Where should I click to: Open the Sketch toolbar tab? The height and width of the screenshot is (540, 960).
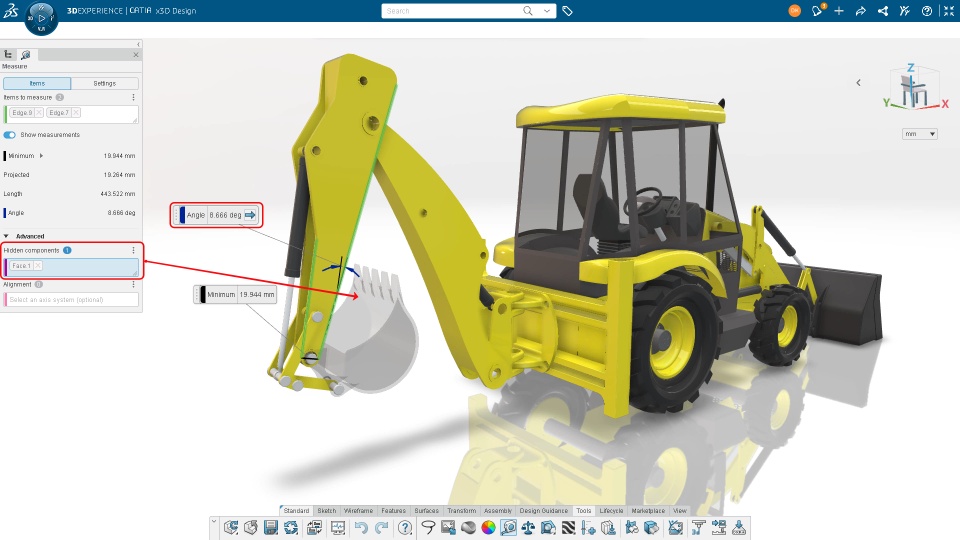click(x=326, y=511)
